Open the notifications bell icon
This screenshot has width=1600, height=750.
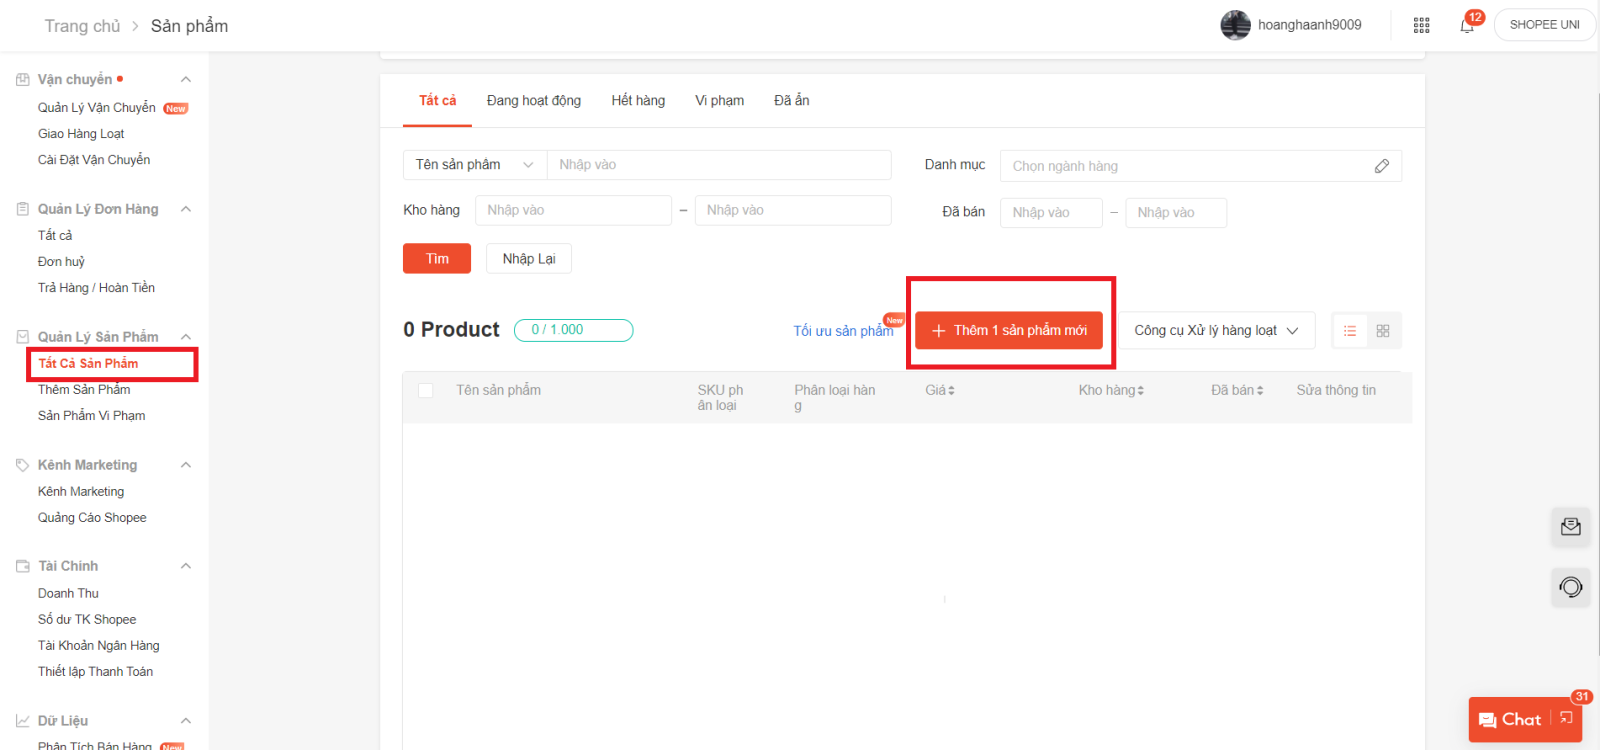(1466, 26)
